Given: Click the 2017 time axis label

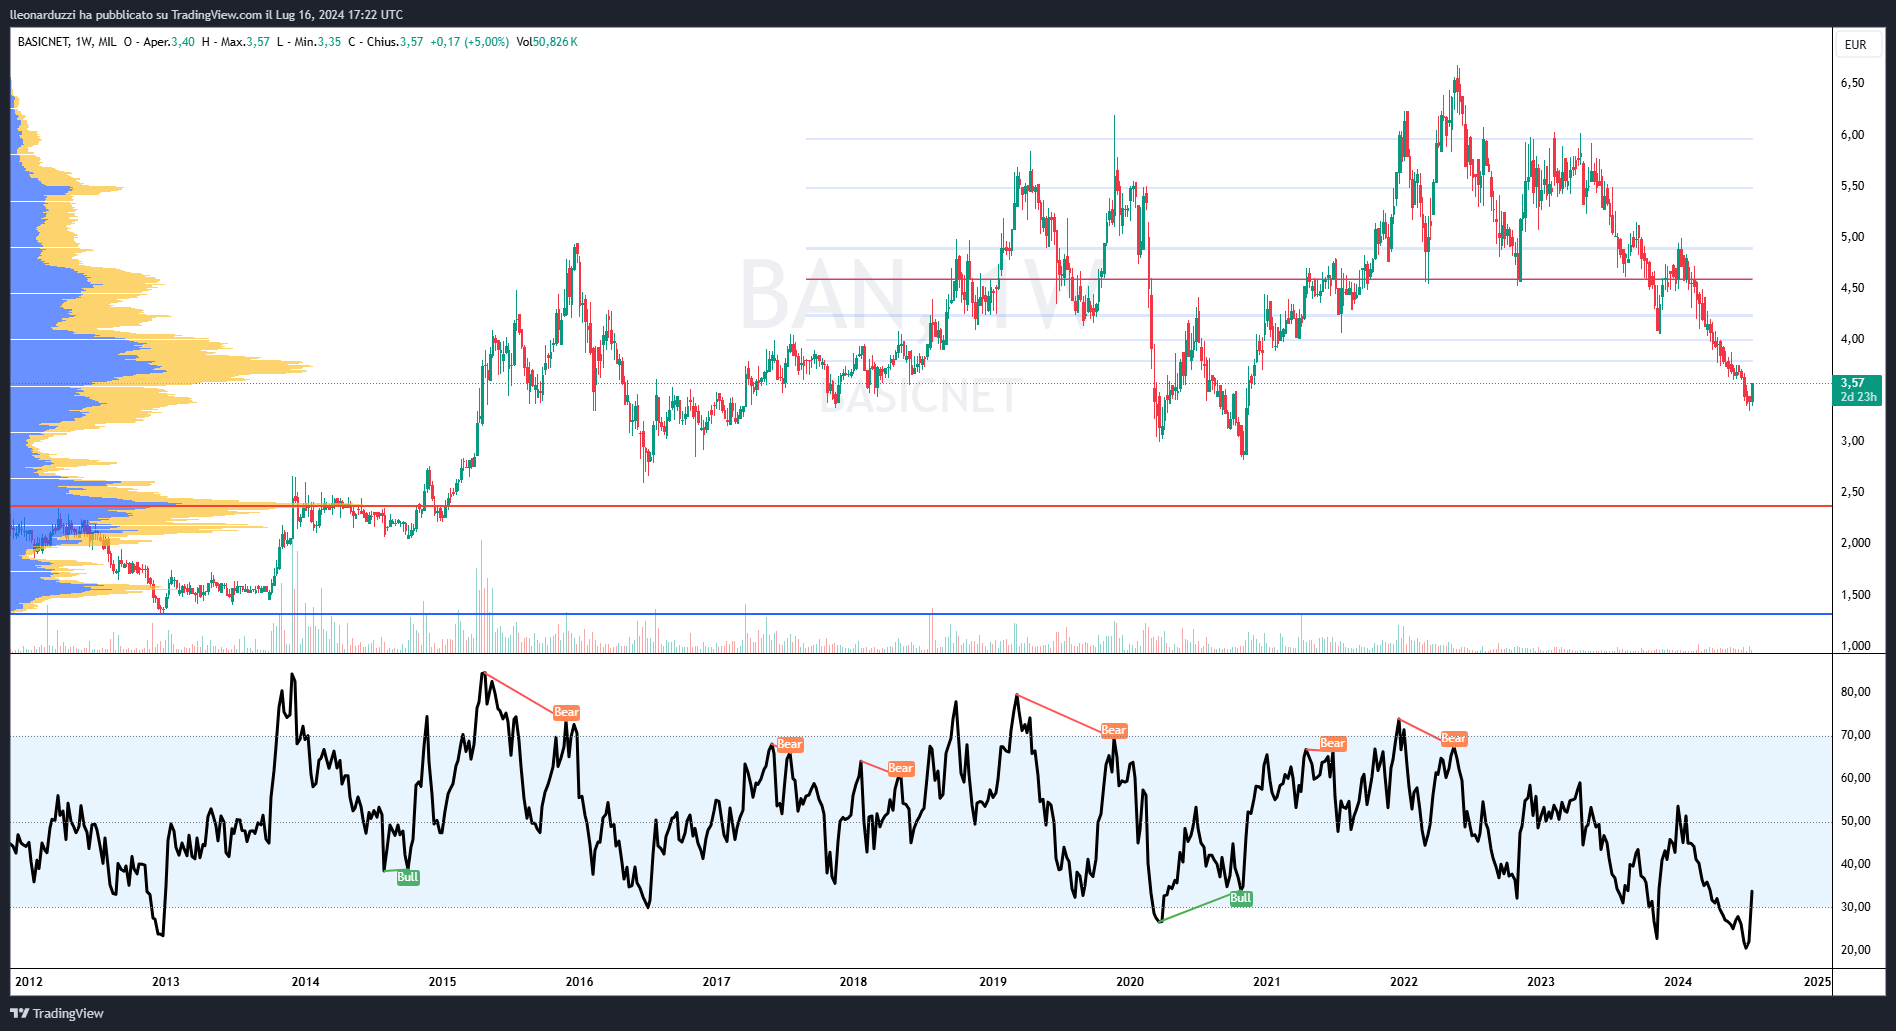Looking at the screenshot, I should coord(717,981).
